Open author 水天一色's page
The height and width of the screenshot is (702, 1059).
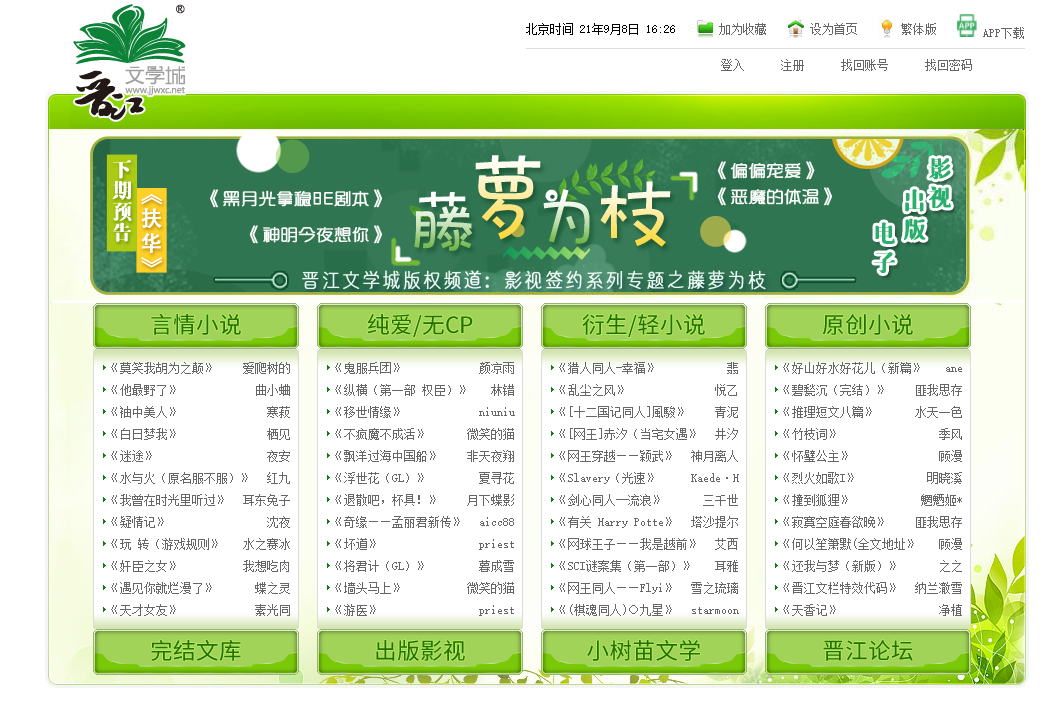click(938, 412)
